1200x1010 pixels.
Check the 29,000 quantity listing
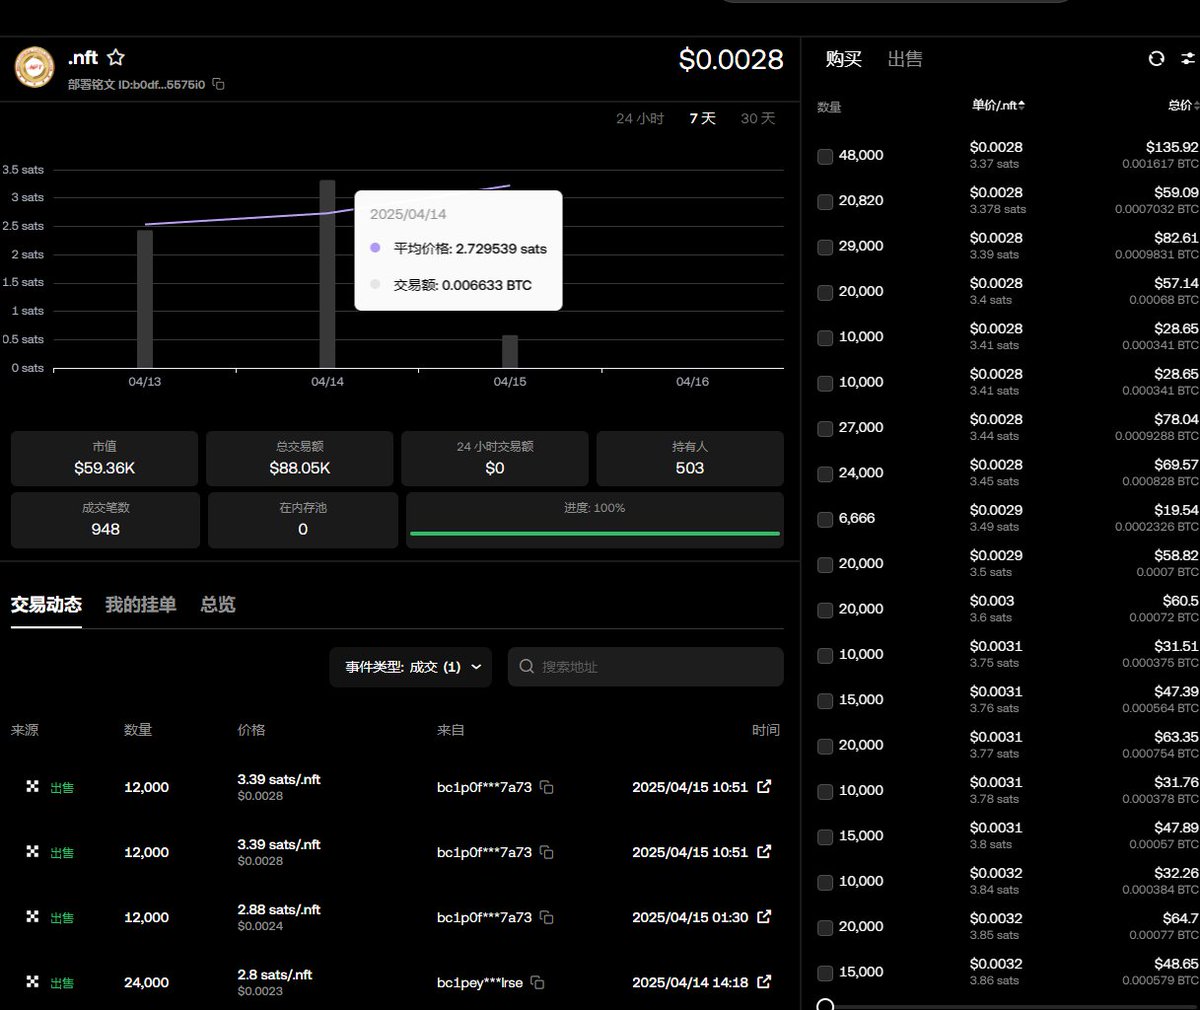click(x=825, y=247)
